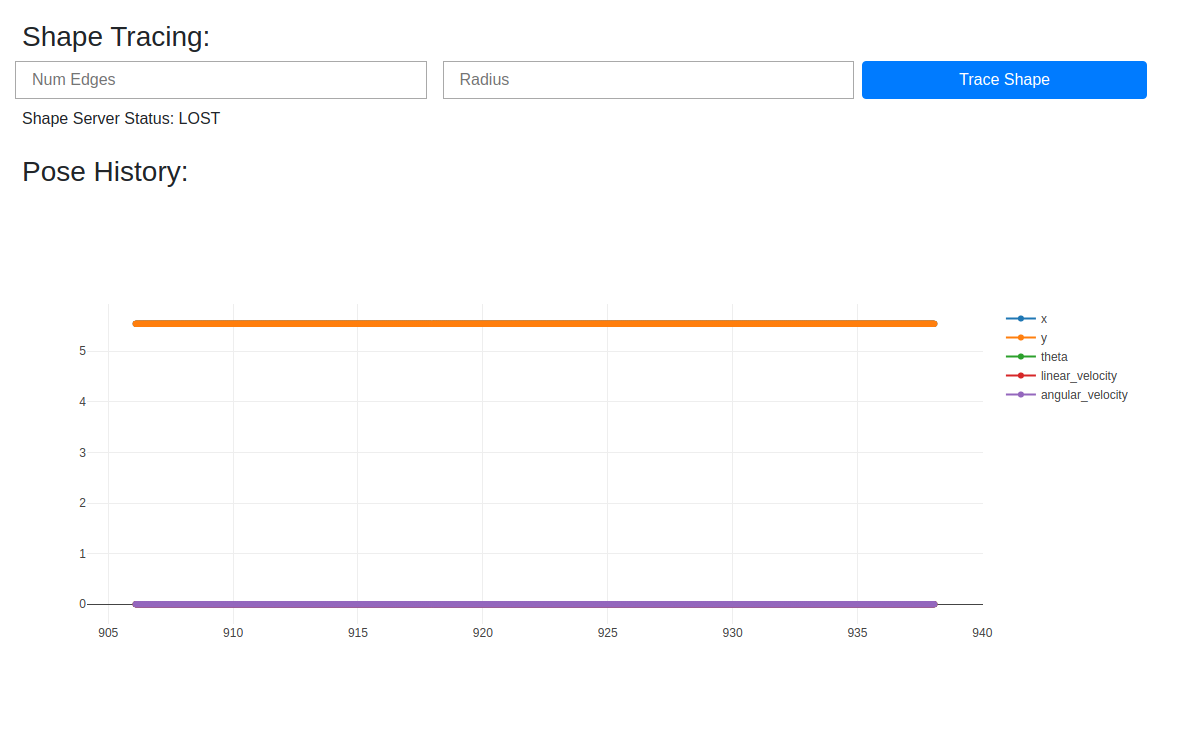1177x749 pixels.
Task: Click the Shape Tracing heading
Action: click(116, 37)
